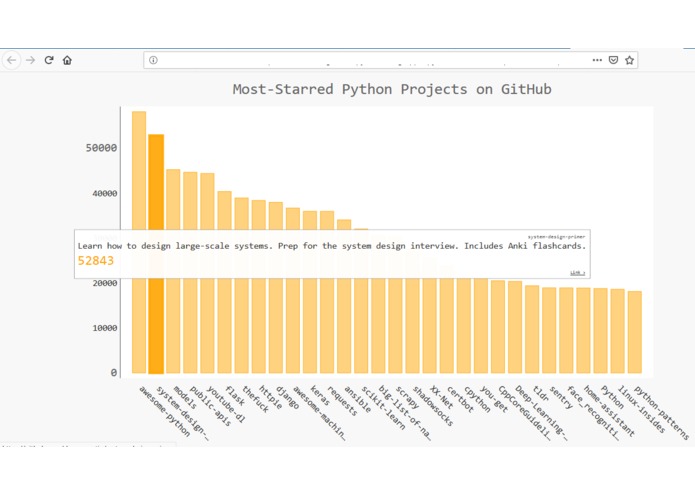Click the scrapy x-axis label
This screenshot has width=695, height=494.
[407, 397]
